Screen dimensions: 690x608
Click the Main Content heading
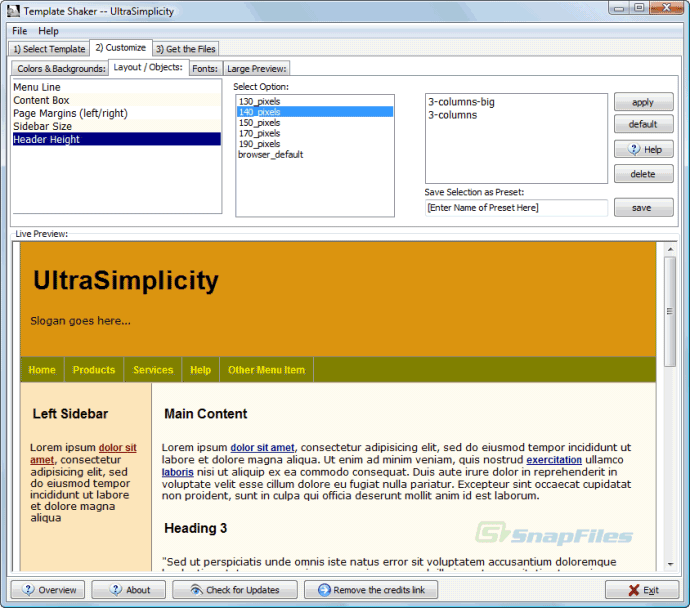206,414
